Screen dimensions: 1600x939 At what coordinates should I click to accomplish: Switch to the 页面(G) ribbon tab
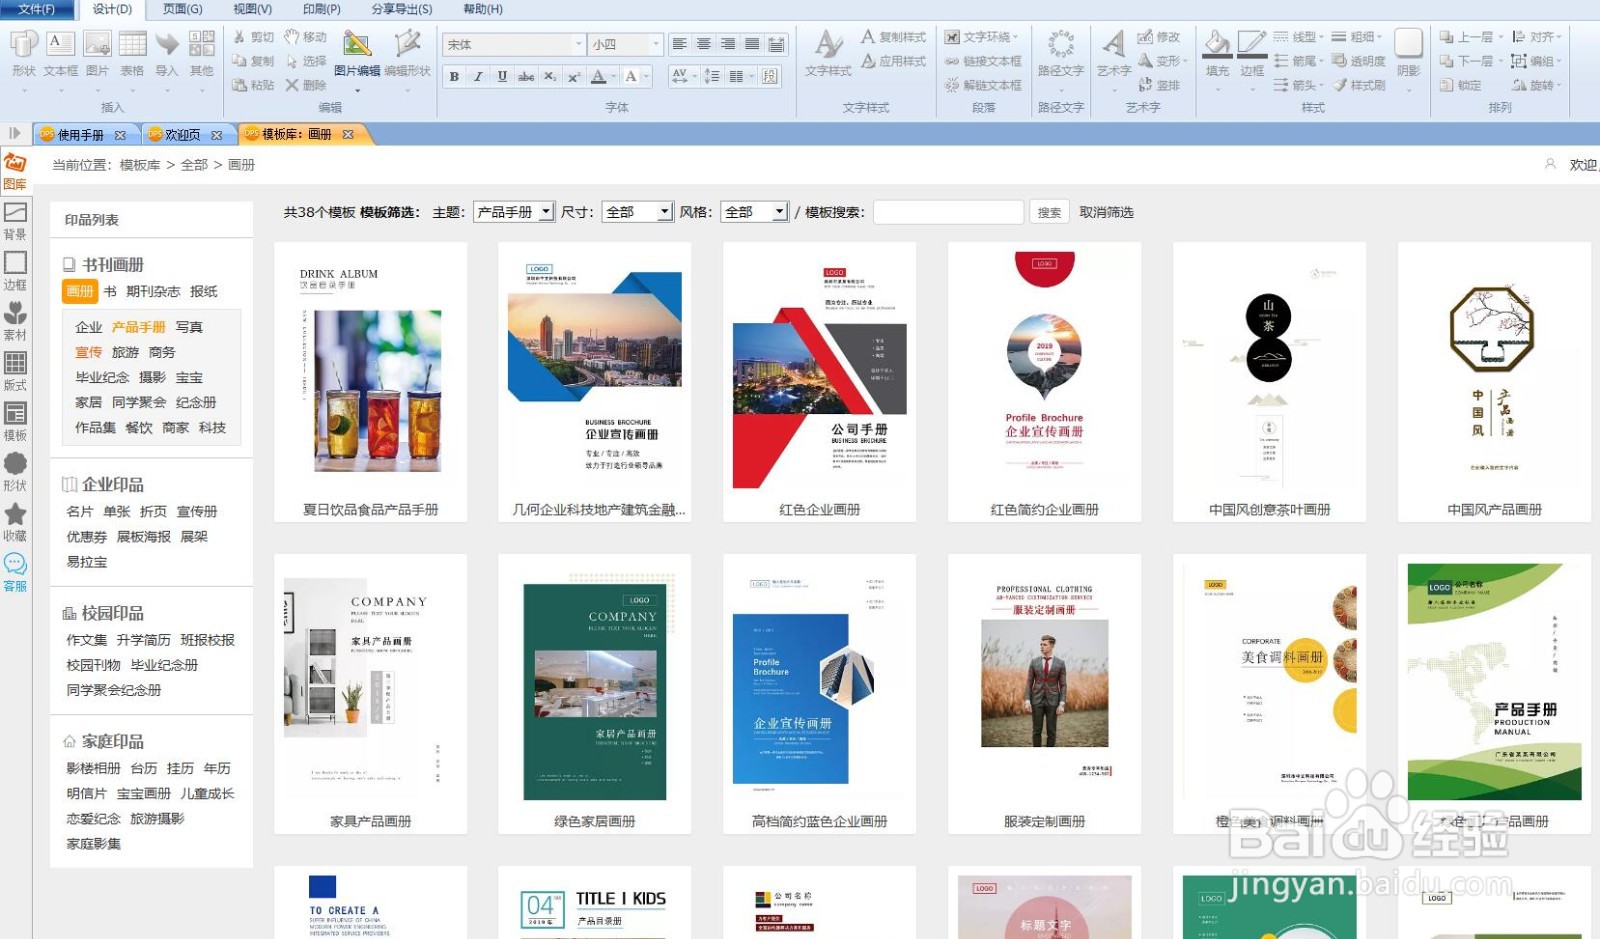(182, 9)
